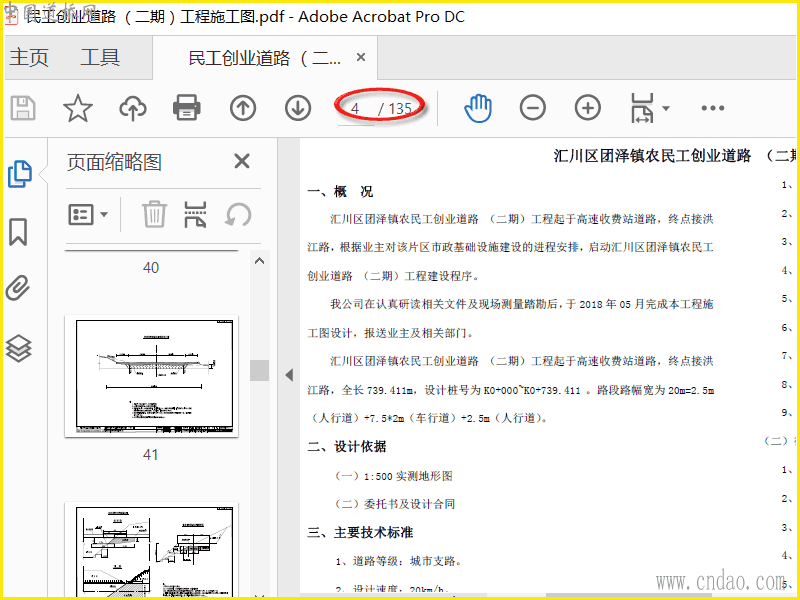
Task: Open the Bookmarks sidebar panel
Action: point(18,232)
